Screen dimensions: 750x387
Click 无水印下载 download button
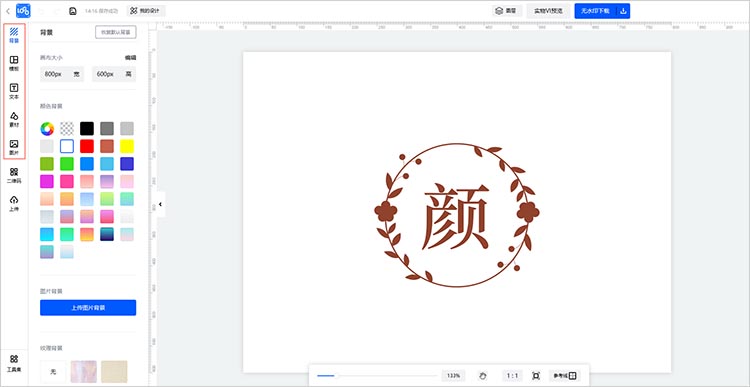tap(596, 11)
